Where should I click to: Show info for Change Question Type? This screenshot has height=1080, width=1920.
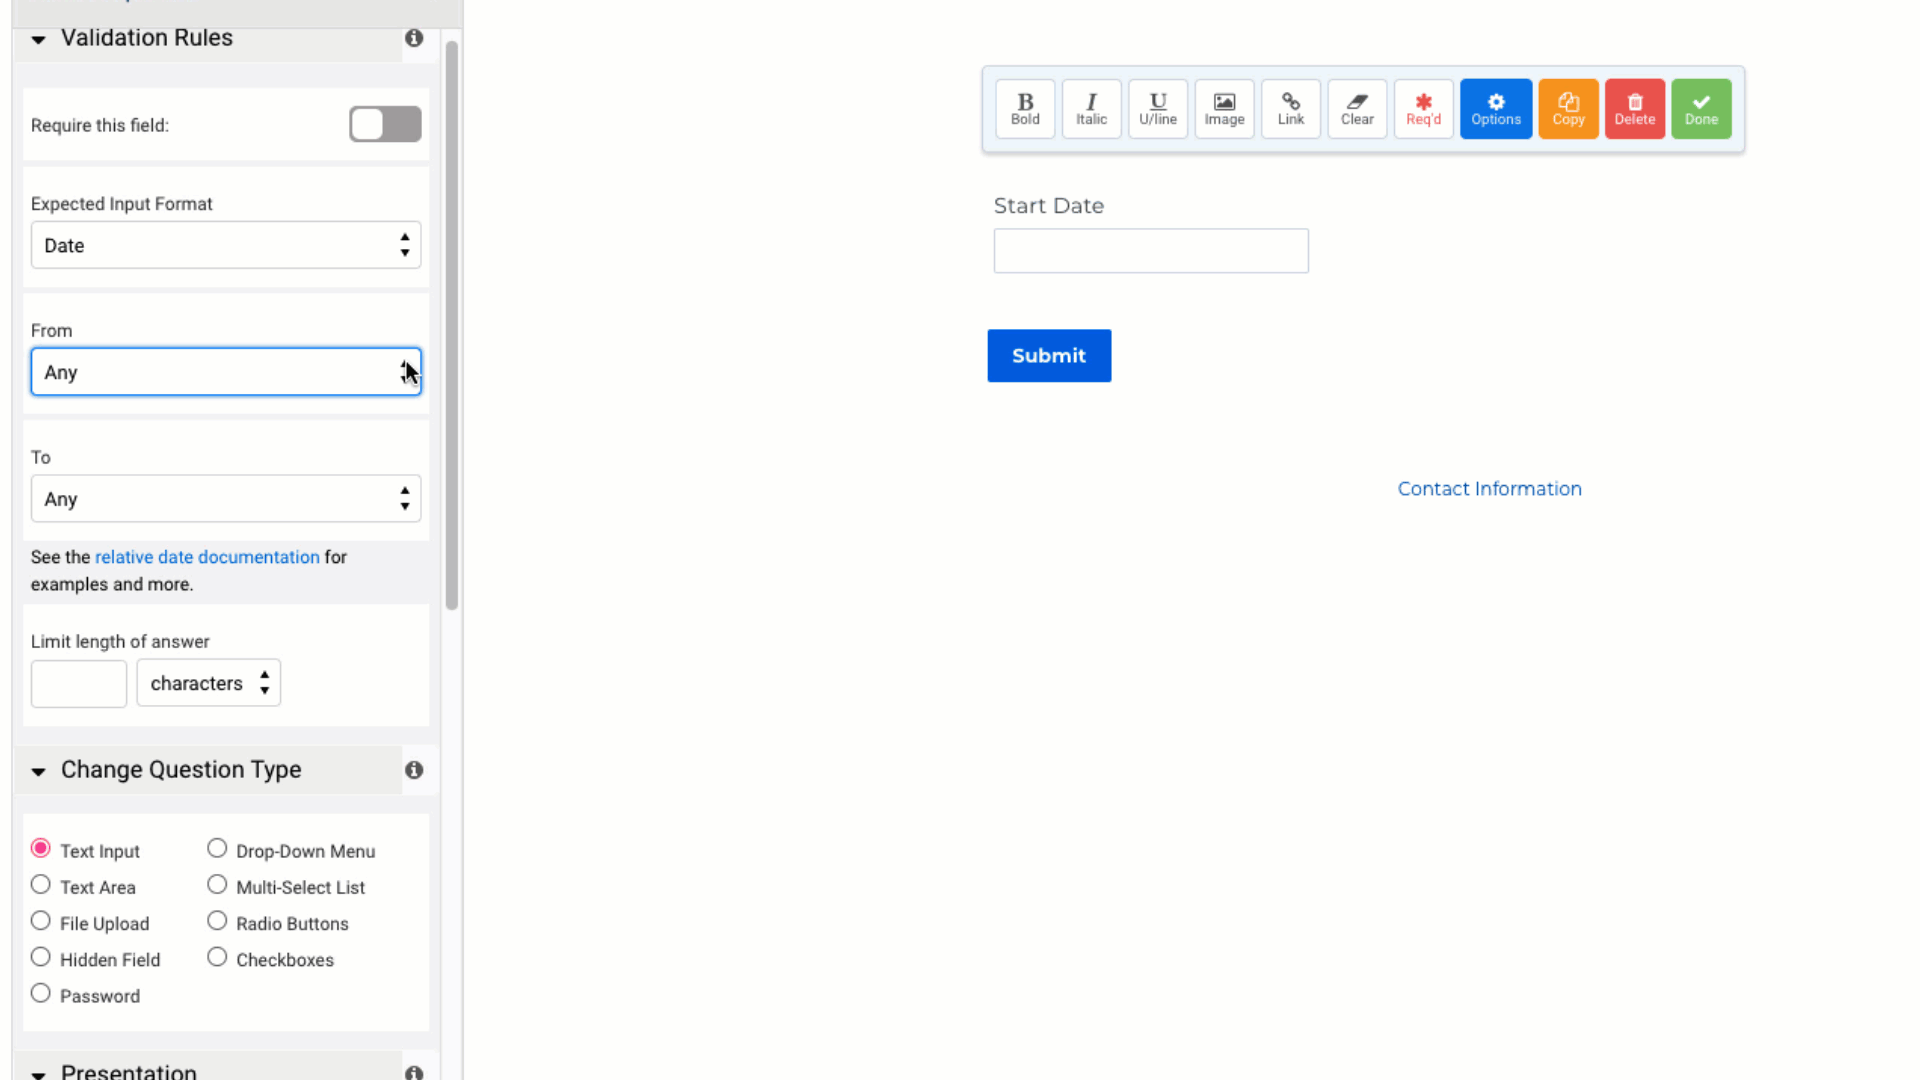pos(414,770)
